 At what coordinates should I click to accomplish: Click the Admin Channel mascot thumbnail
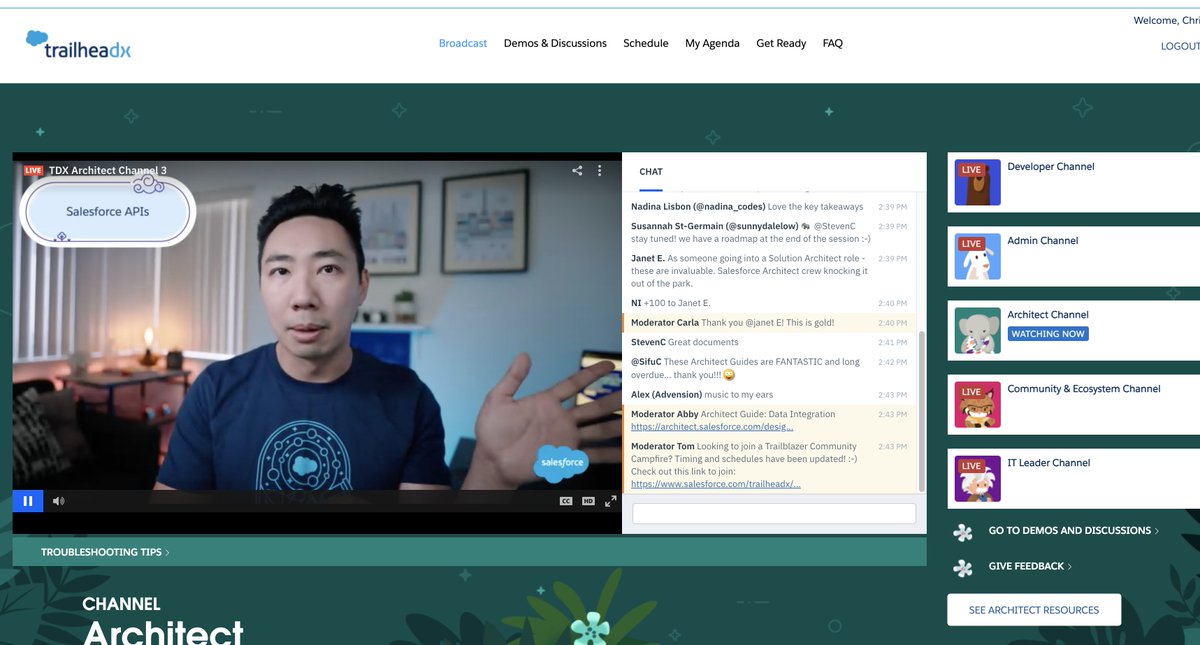tap(977, 256)
